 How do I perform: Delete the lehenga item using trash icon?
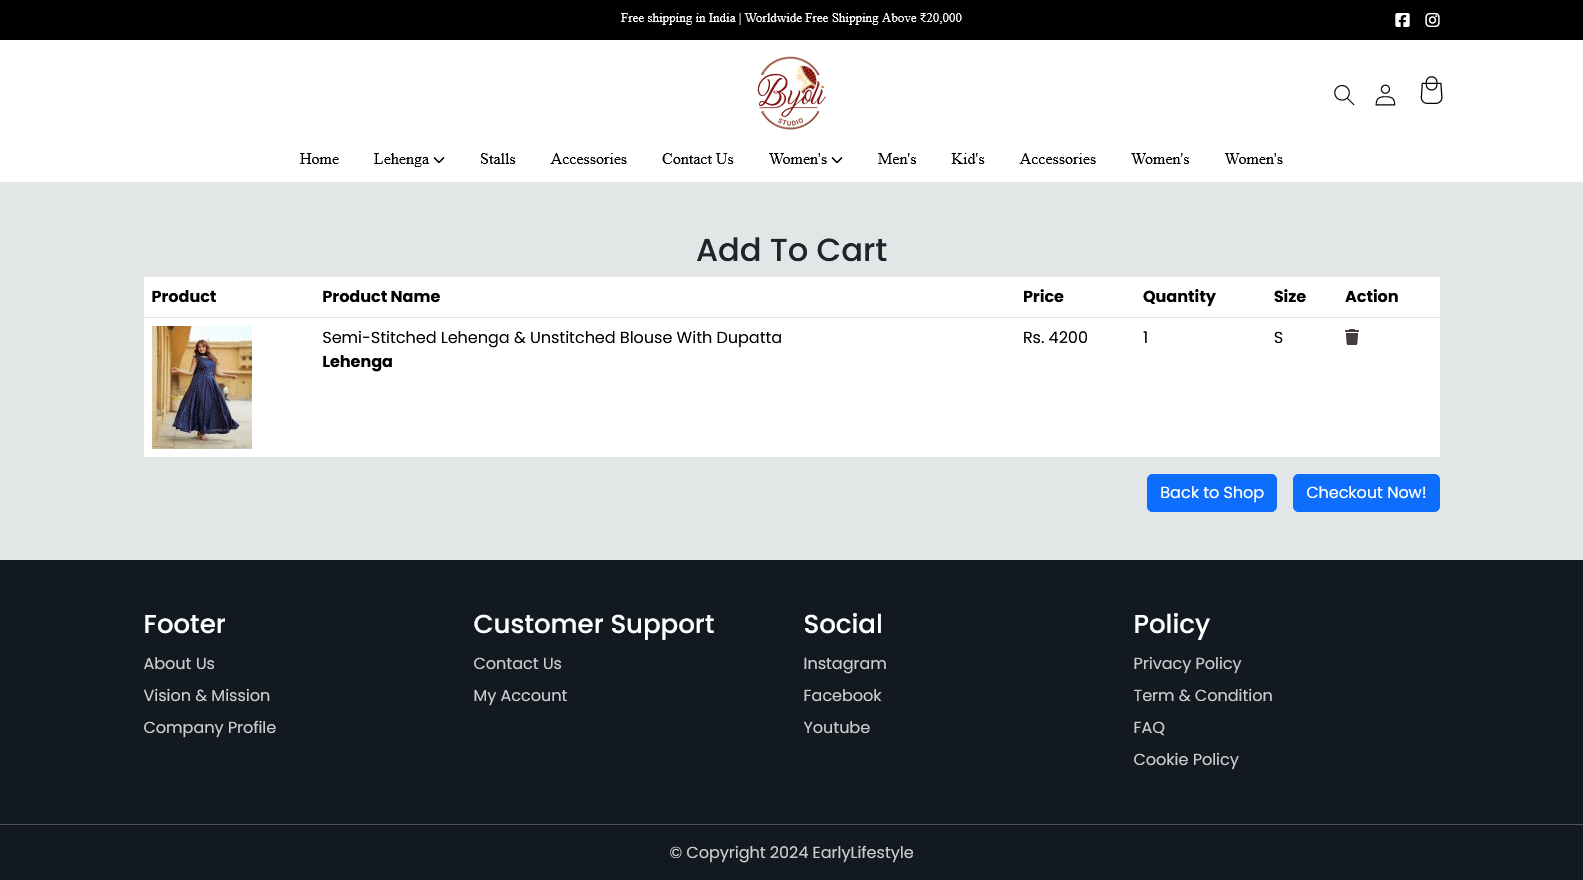click(1352, 337)
